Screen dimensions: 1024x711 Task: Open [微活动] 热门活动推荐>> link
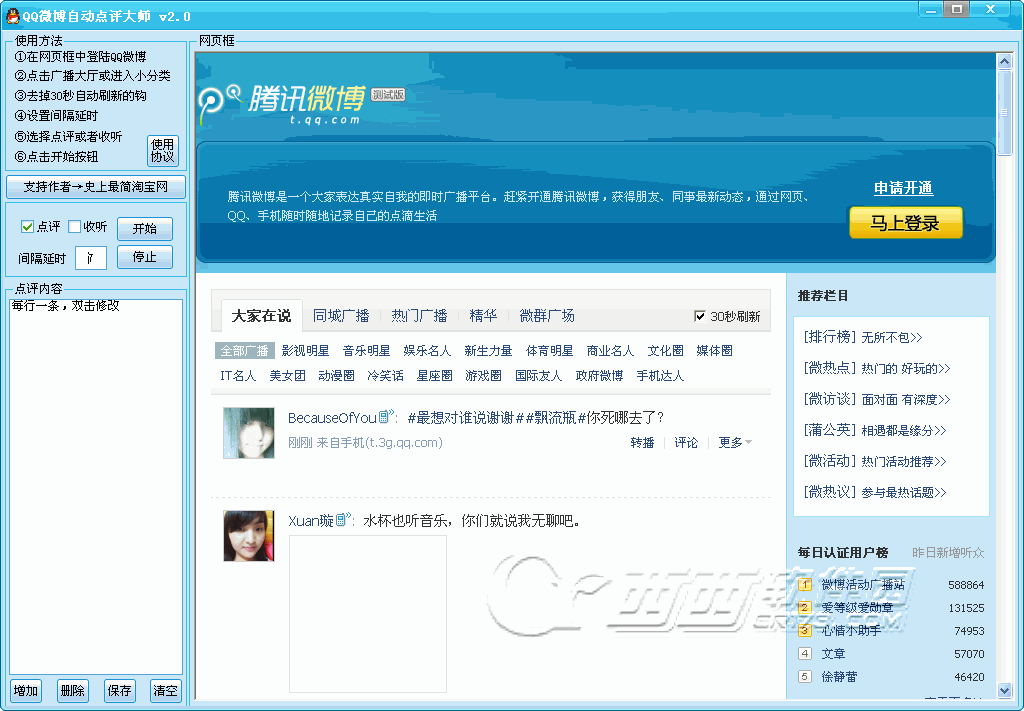click(874, 461)
